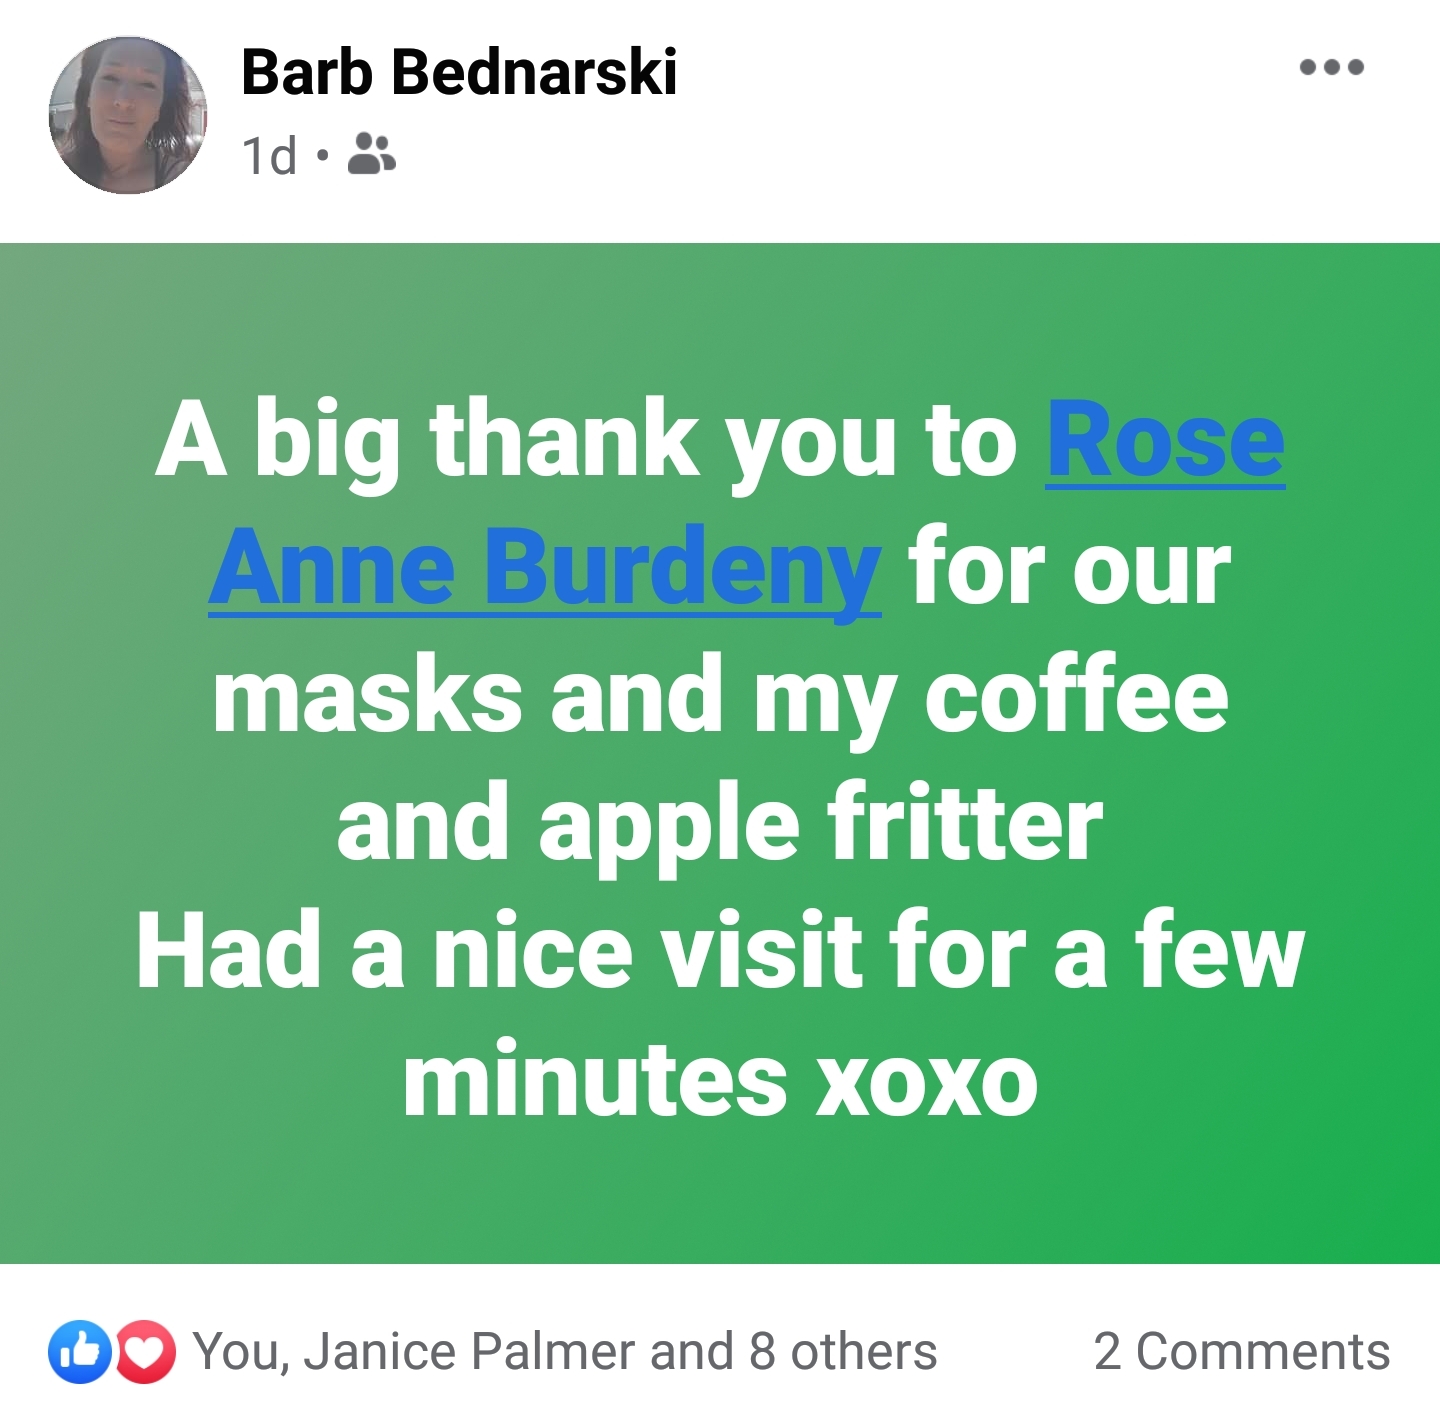
Task: Click the friends audience icon
Action: coord(371,154)
